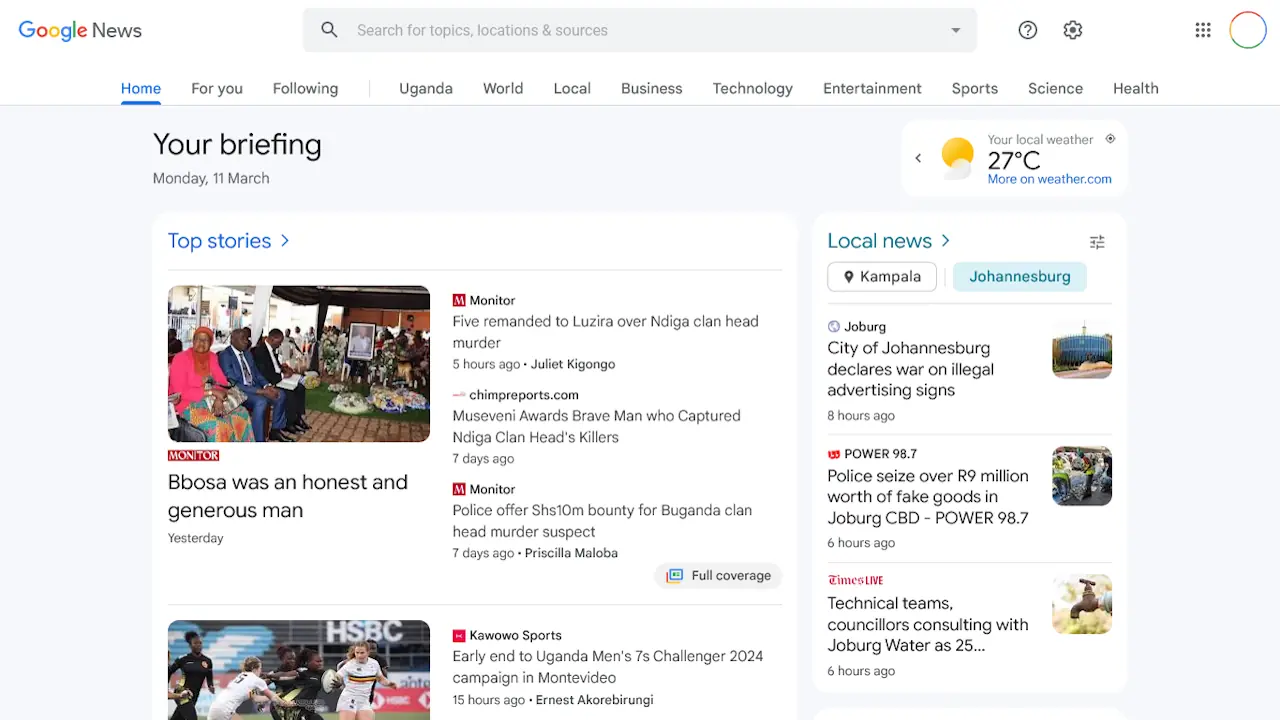The image size is (1280, 720).
Task: Select the Johannesburg location chip
Action: point(1020,277)
